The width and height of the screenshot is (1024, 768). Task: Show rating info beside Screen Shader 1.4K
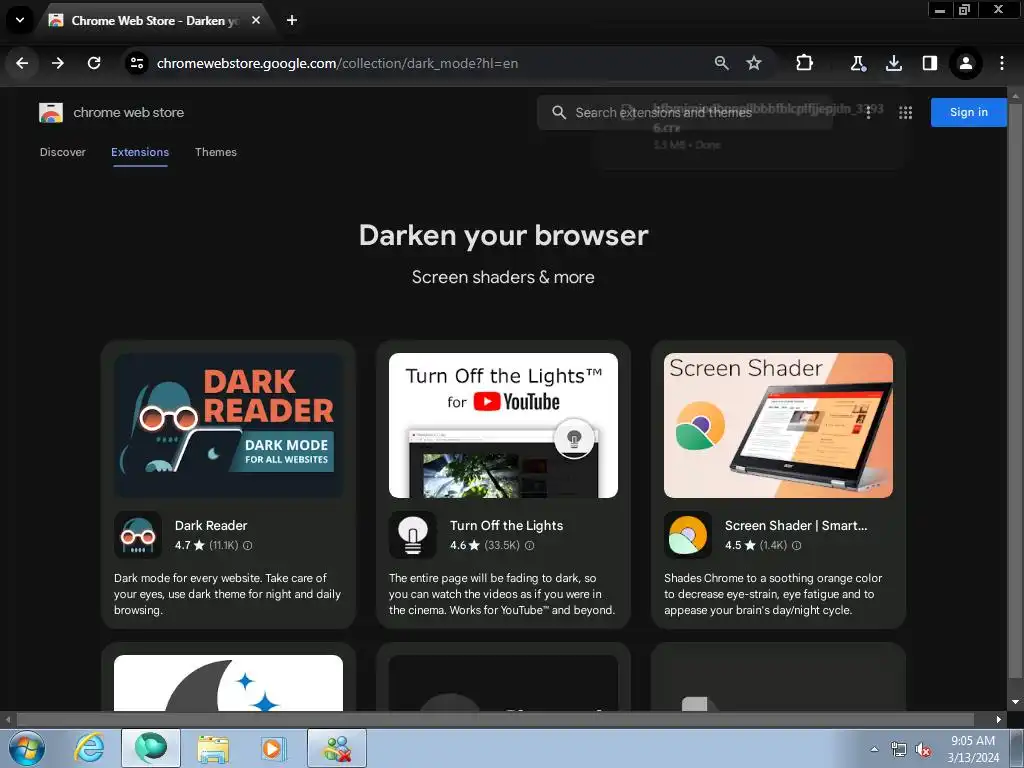click(797, 545)
